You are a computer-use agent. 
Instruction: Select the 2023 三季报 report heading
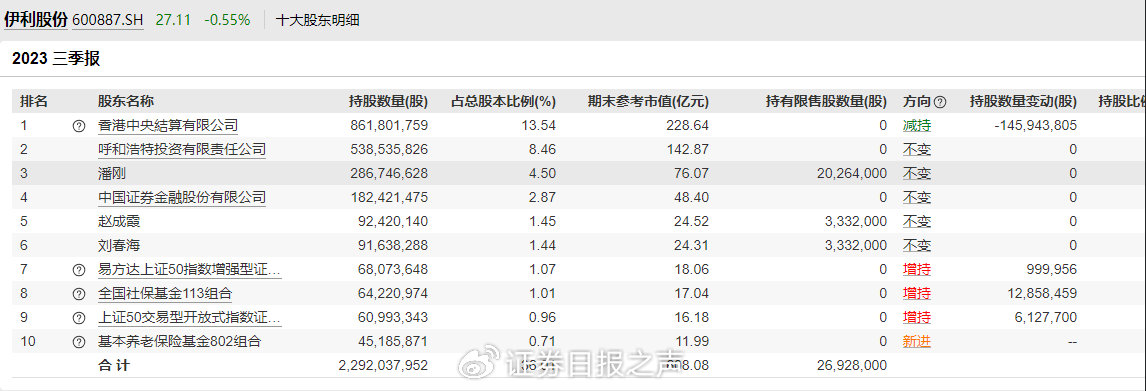click(x=56, y=59)
